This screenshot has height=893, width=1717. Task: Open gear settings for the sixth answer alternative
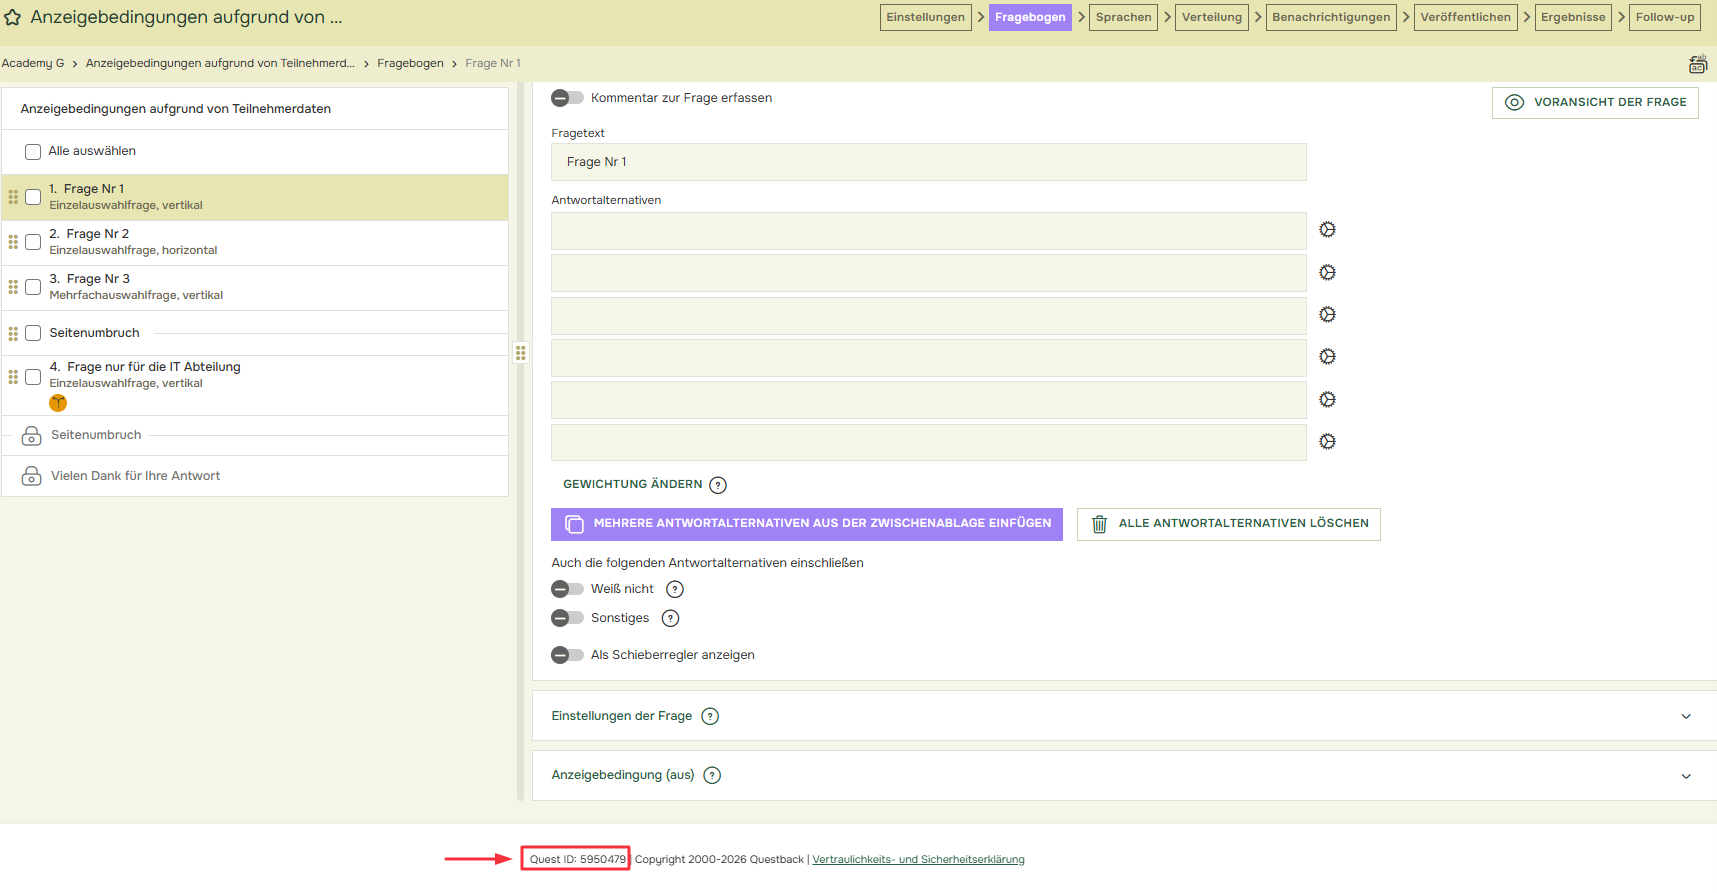click(1327, 442)
